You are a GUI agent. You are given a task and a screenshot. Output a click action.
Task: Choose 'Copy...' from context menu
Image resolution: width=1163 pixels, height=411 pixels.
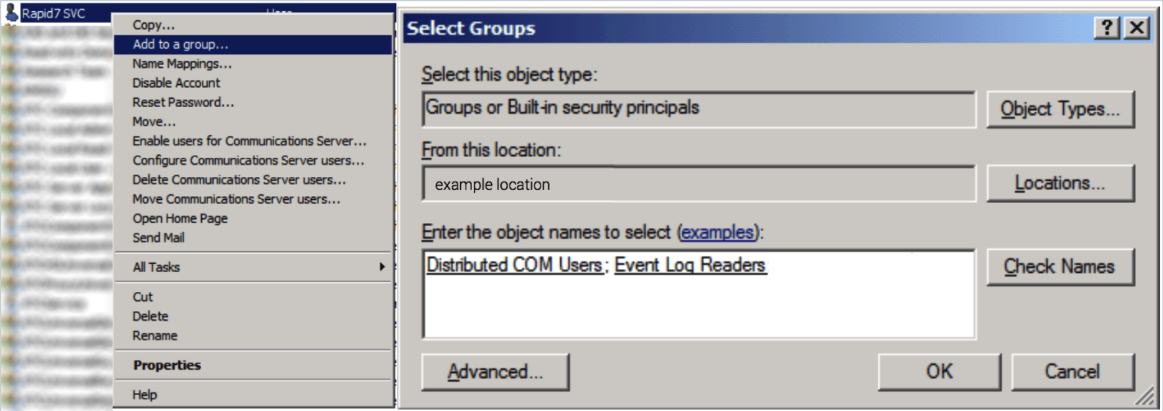(x=154, y=25)
